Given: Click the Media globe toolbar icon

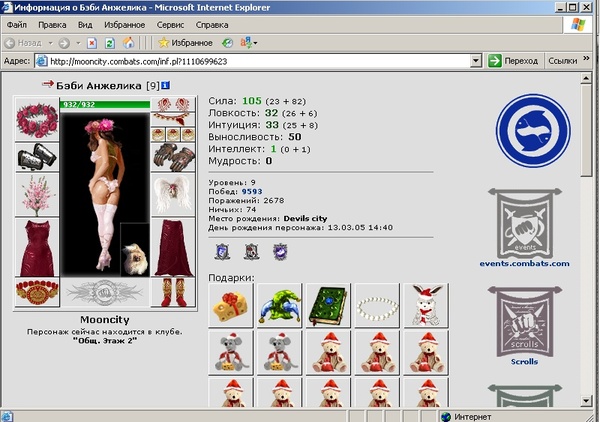Looking at the screenshot, I should pyautogui.click(x=227, y=43).
